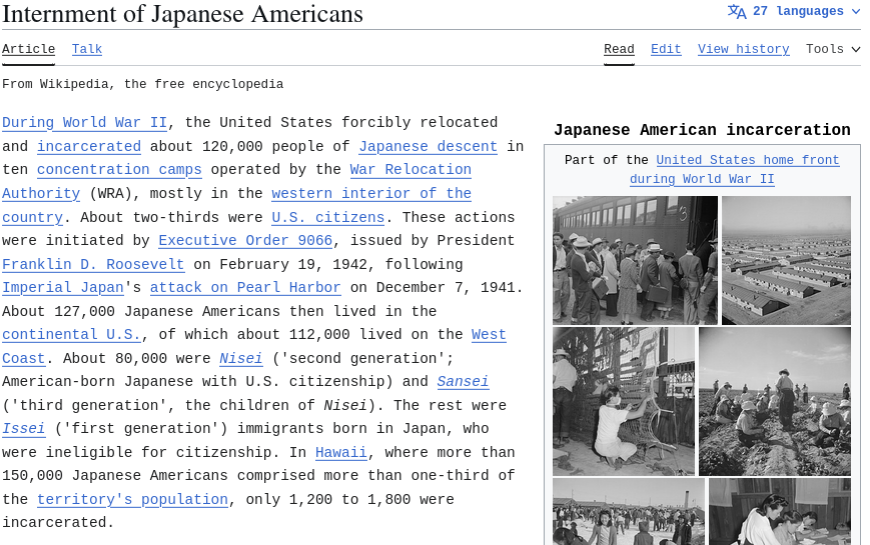This screenshot has height=545, width=870.
Task: Open photo of women at desk
Action: pos(780,512)
